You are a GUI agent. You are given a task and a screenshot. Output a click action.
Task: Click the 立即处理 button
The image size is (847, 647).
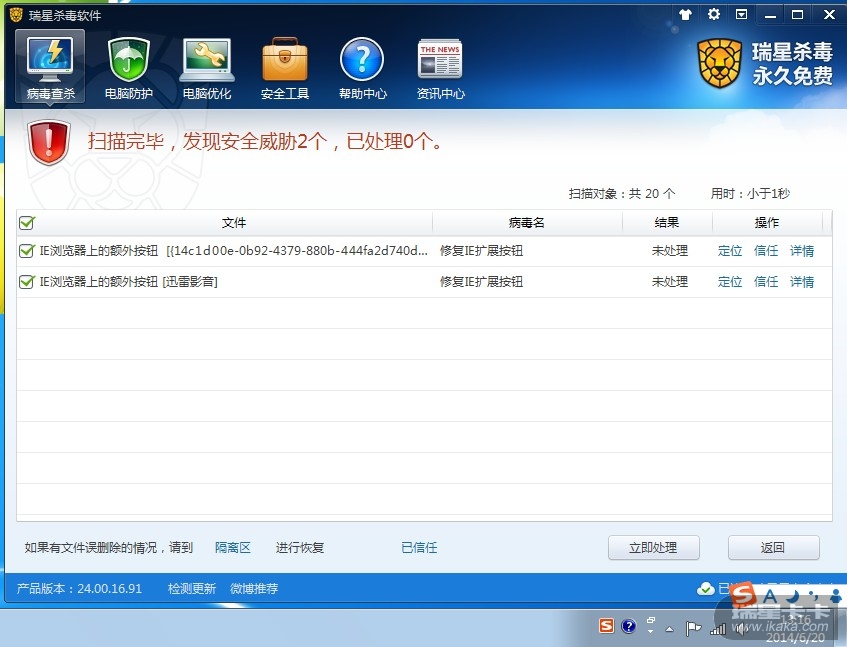coord(653,548)
